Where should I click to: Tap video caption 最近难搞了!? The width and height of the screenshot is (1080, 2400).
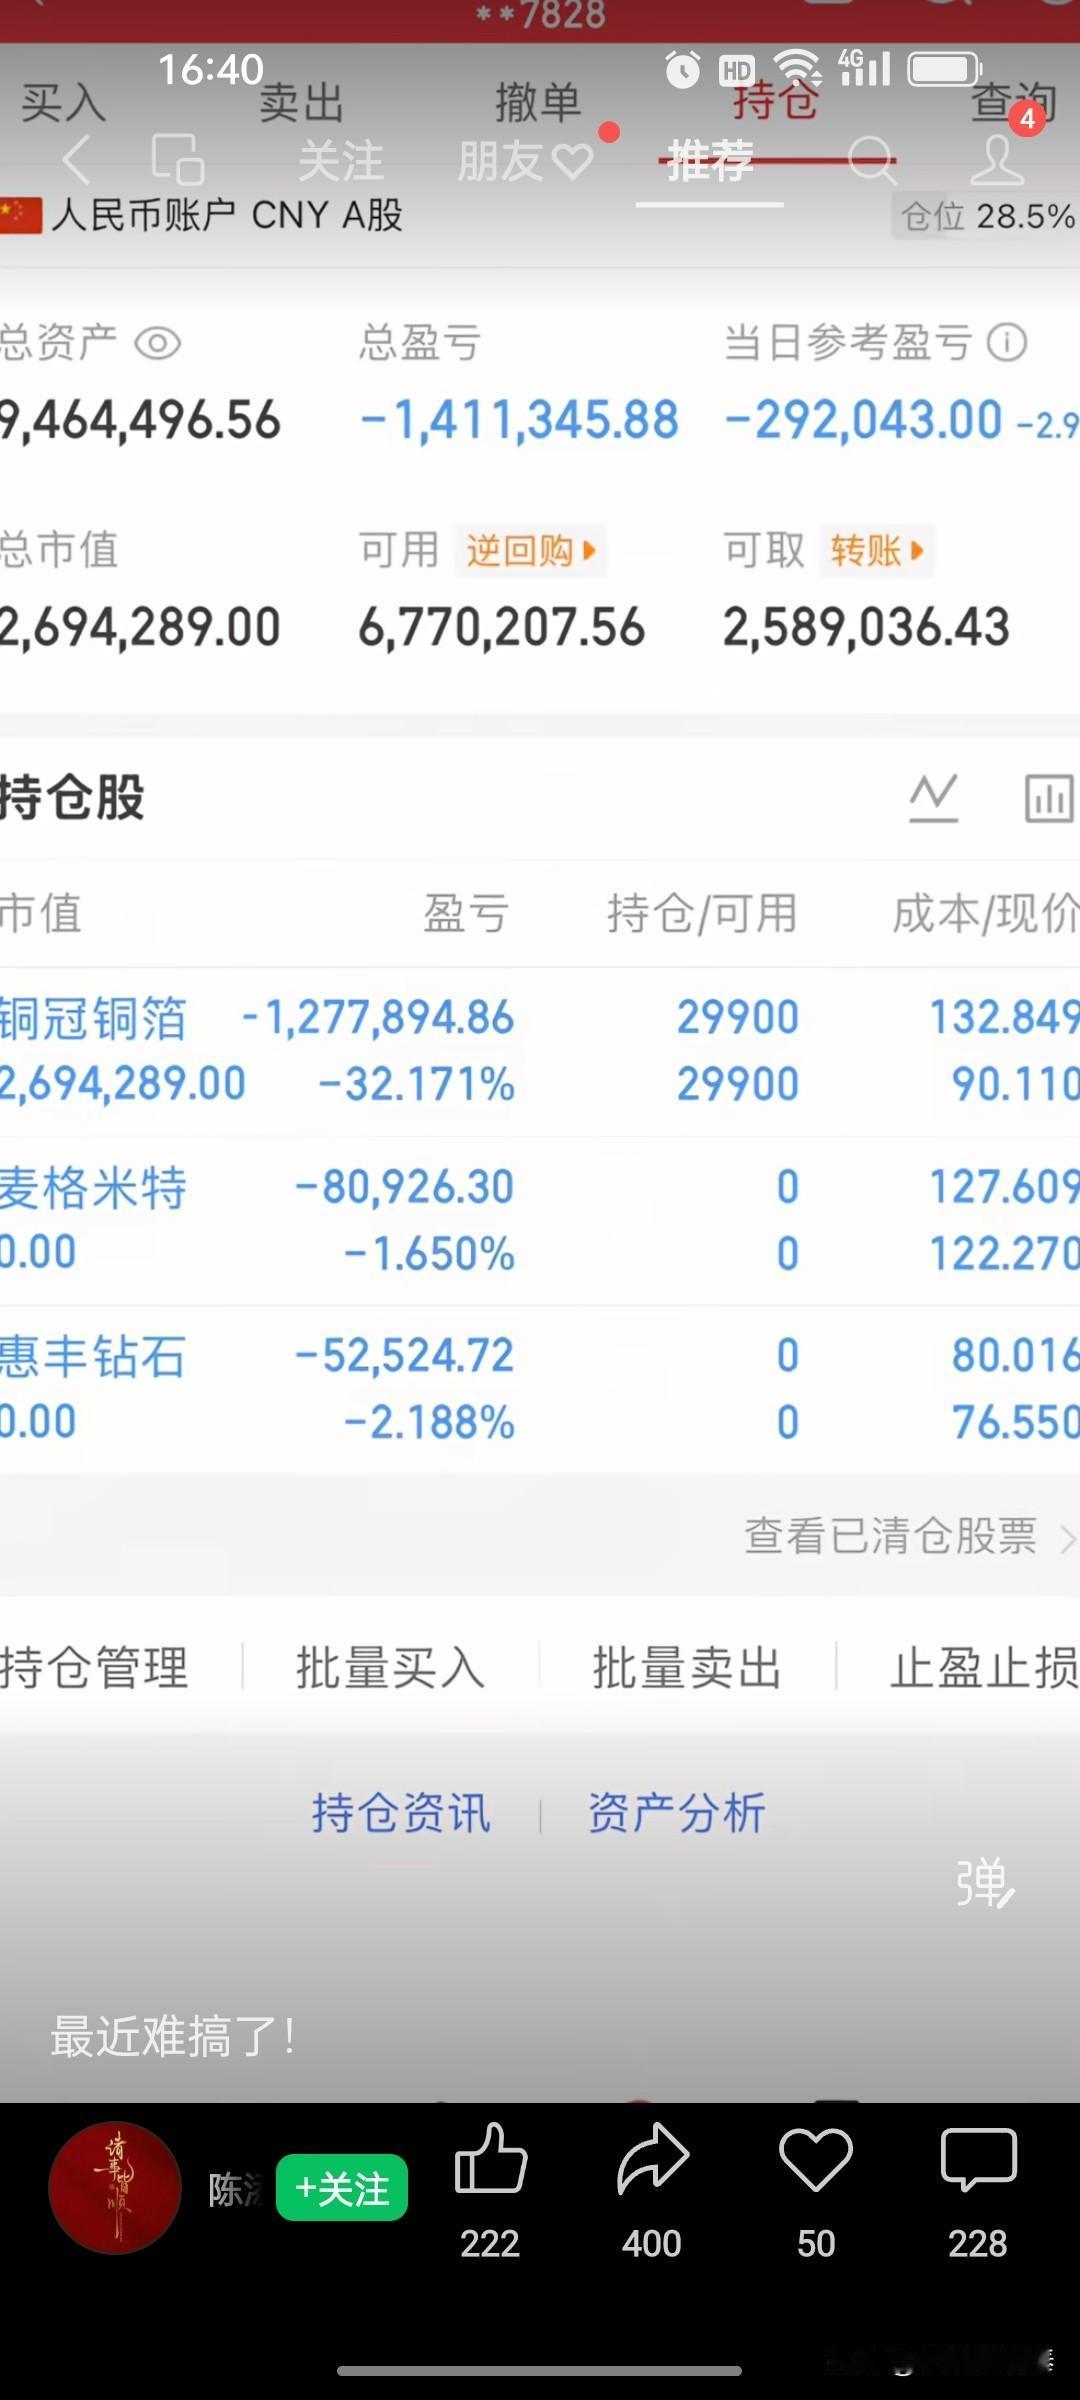(173, 2037)
